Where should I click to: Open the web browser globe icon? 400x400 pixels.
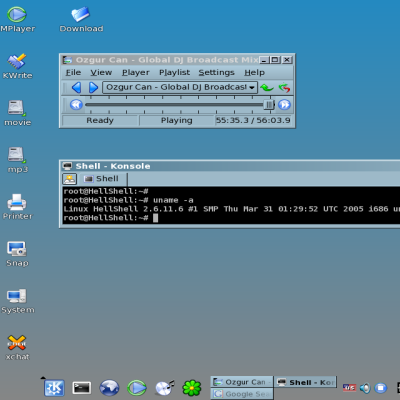(x=109, y=388)
